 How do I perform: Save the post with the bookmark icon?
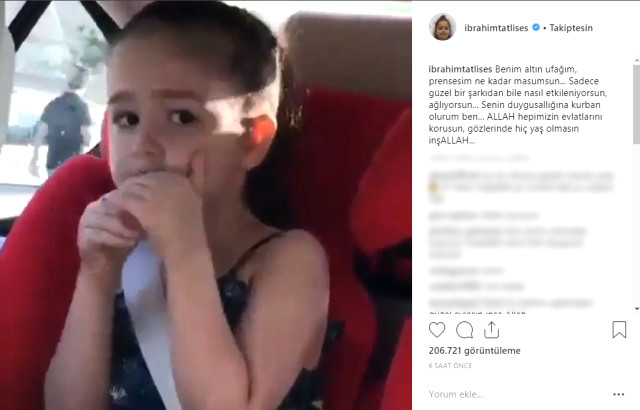pos(619,330)
